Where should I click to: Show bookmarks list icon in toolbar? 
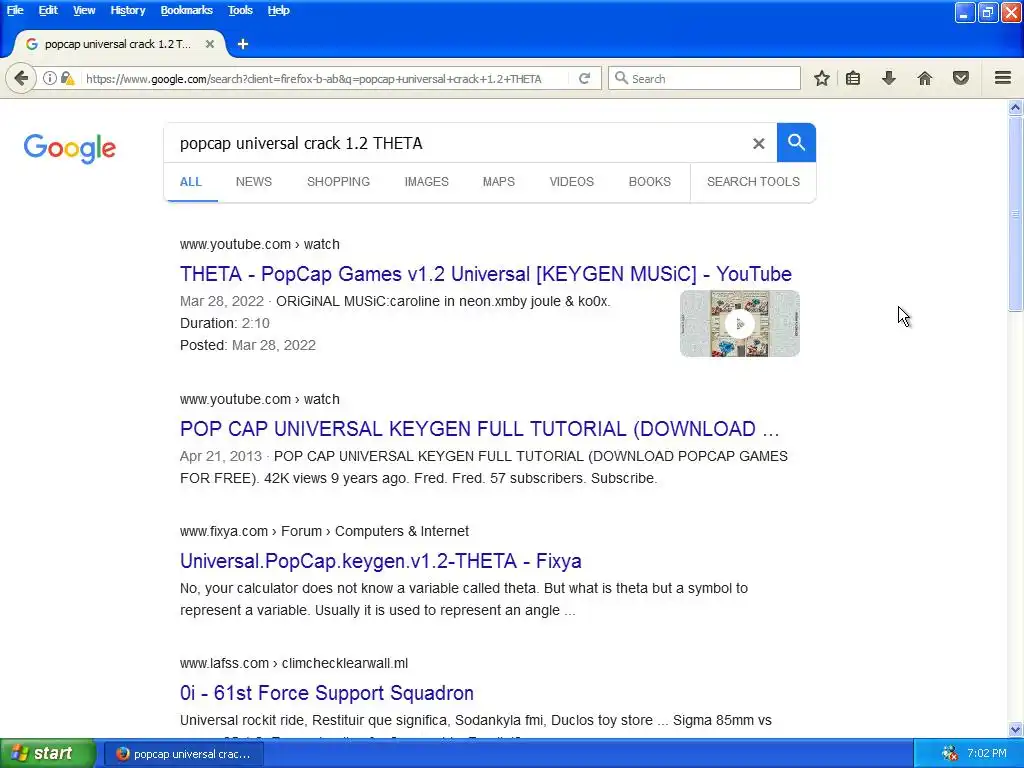tap(853, 78)
